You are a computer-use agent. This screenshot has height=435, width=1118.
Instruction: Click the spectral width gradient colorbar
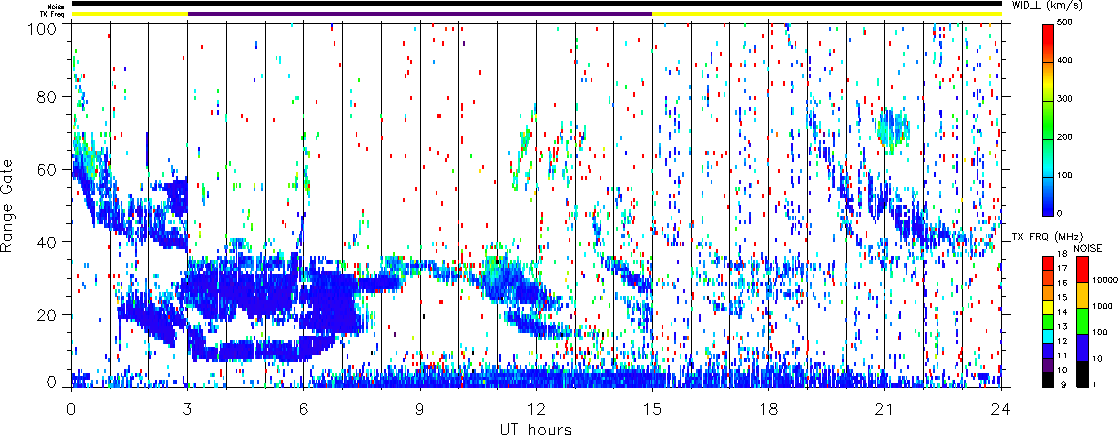(x=1048, y=120)
